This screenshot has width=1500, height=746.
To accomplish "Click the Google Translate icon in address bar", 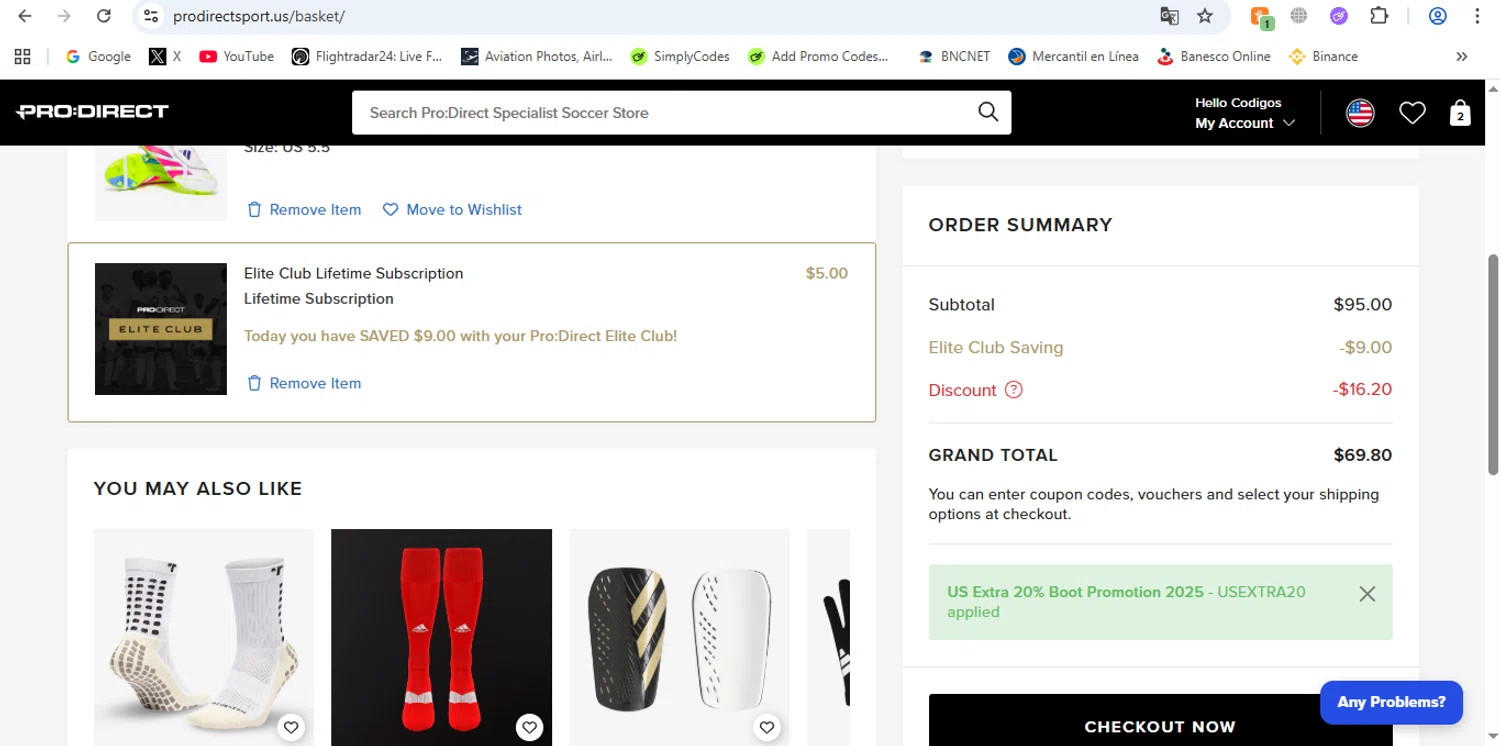I will 1169,16.
